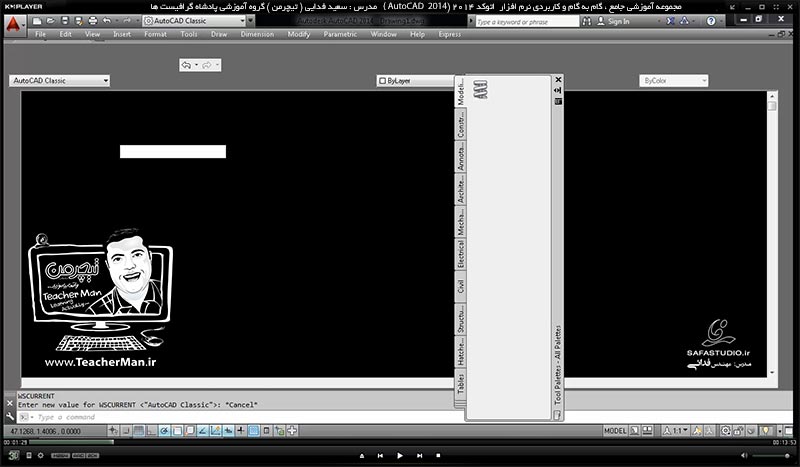The width and height of the screenshot is (800, 467).
Task: Click the spring tool in Tool Palettes
Action: [x=480, y=89]
